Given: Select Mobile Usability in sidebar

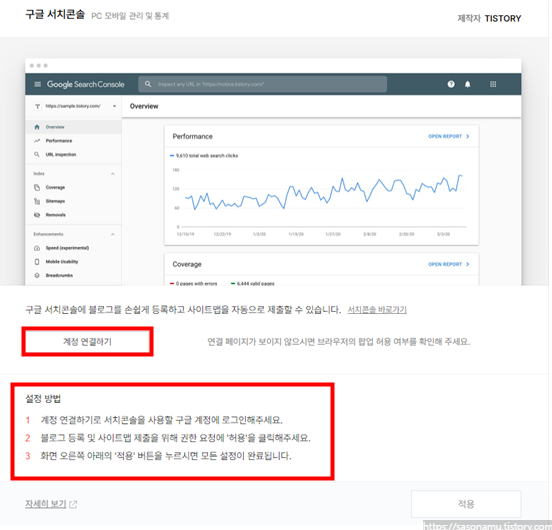Looking at the screenshot, I should click(74, 261).
